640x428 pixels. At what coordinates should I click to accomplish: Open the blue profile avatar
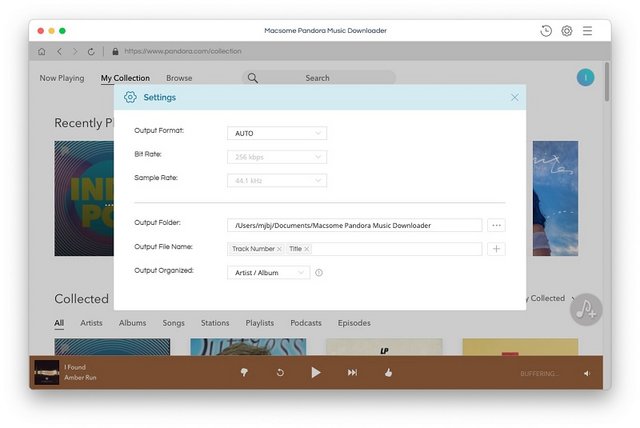pyautogui.click(x=585, y=78)
